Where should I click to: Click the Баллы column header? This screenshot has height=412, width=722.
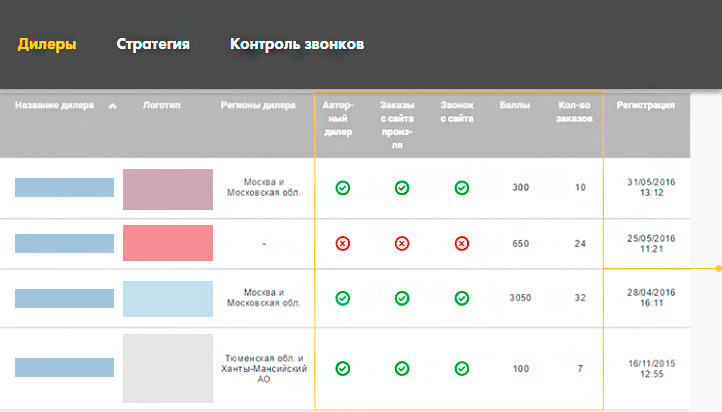[x=514, y=104]
